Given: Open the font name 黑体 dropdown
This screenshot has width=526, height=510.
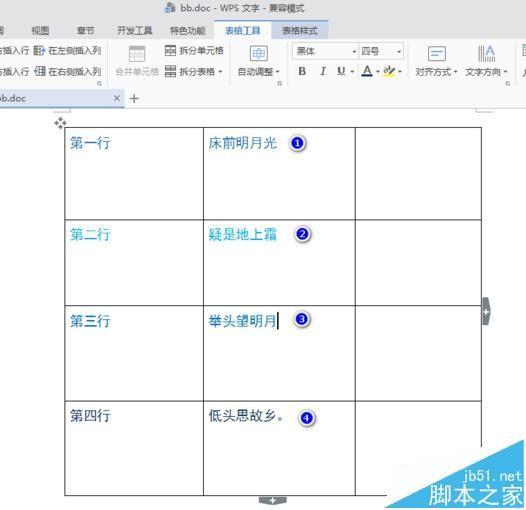Looking at the screenshot, I should click(x=354, y=52).
